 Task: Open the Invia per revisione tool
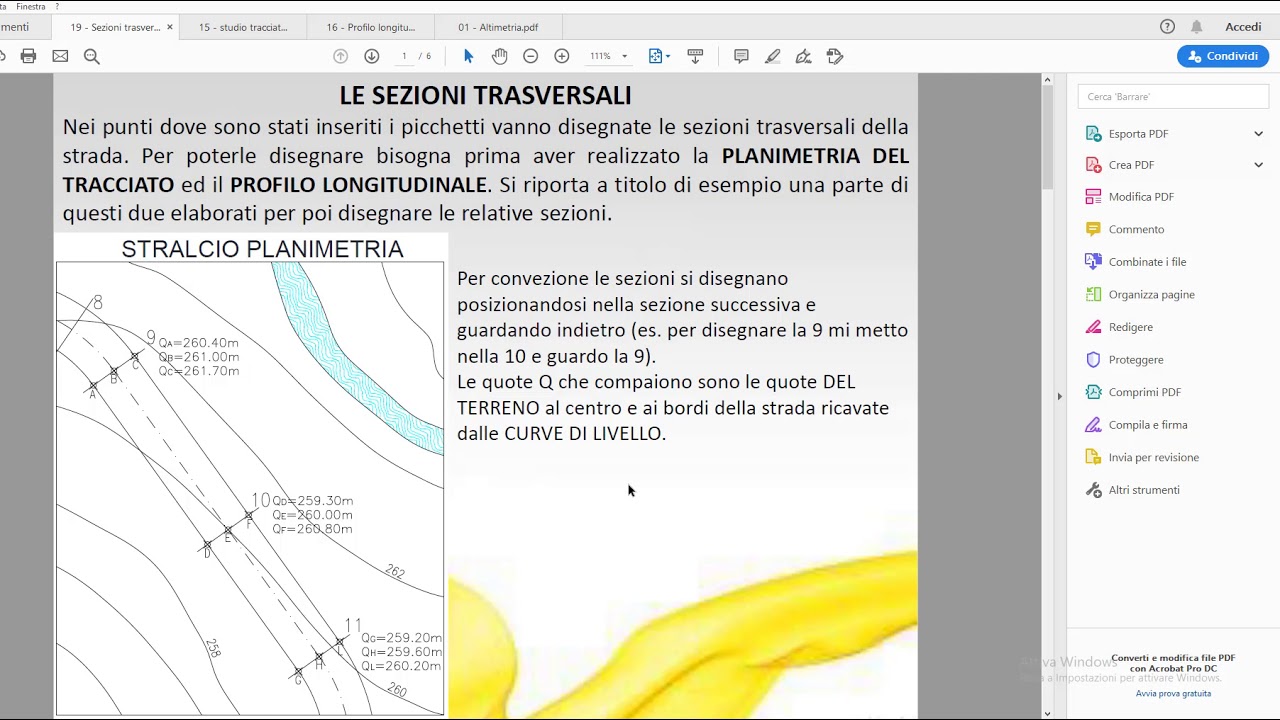pos(1153,457)
